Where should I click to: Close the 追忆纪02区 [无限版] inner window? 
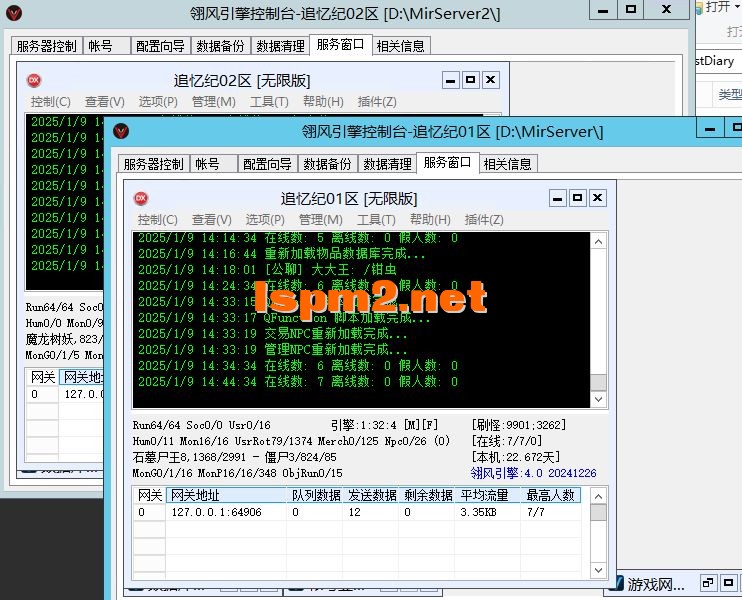coord(491,80)
